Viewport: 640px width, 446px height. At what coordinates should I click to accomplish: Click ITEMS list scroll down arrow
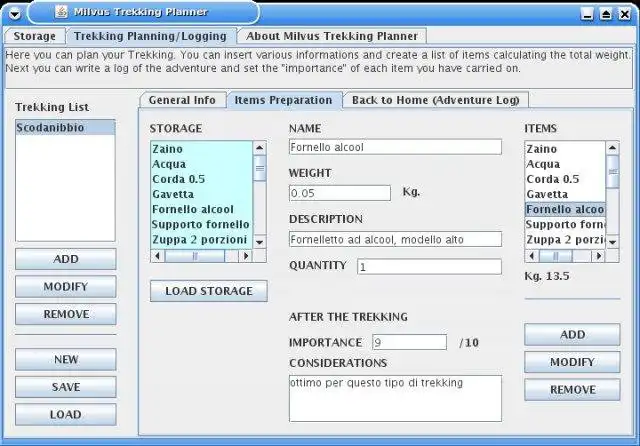tap(612, 242)
